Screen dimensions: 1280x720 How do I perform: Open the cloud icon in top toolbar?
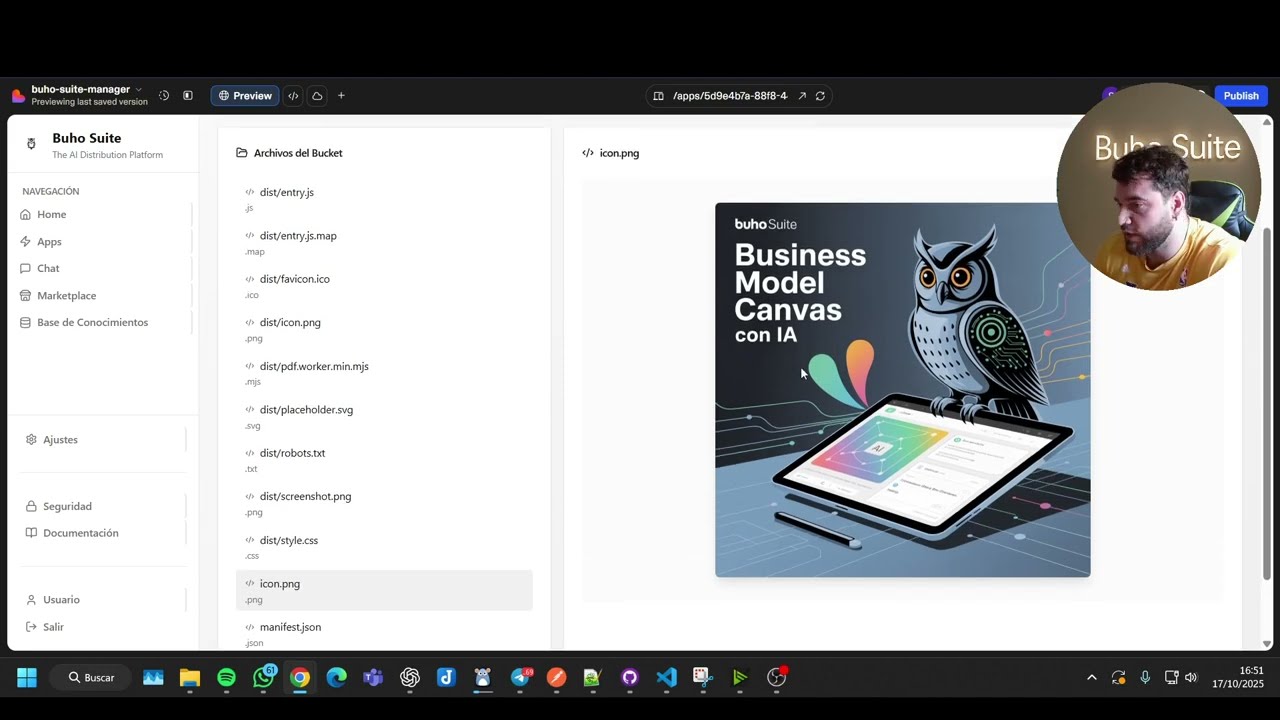click(317, 96)
